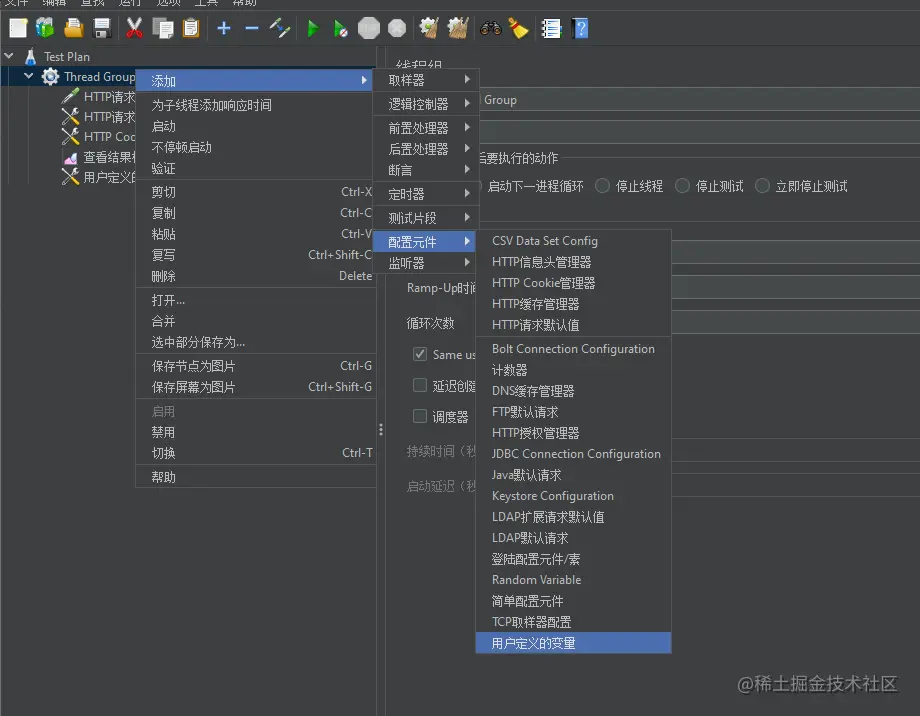Click the Copy icon in toolbar
920x716 pixels.
pos(163,28)
